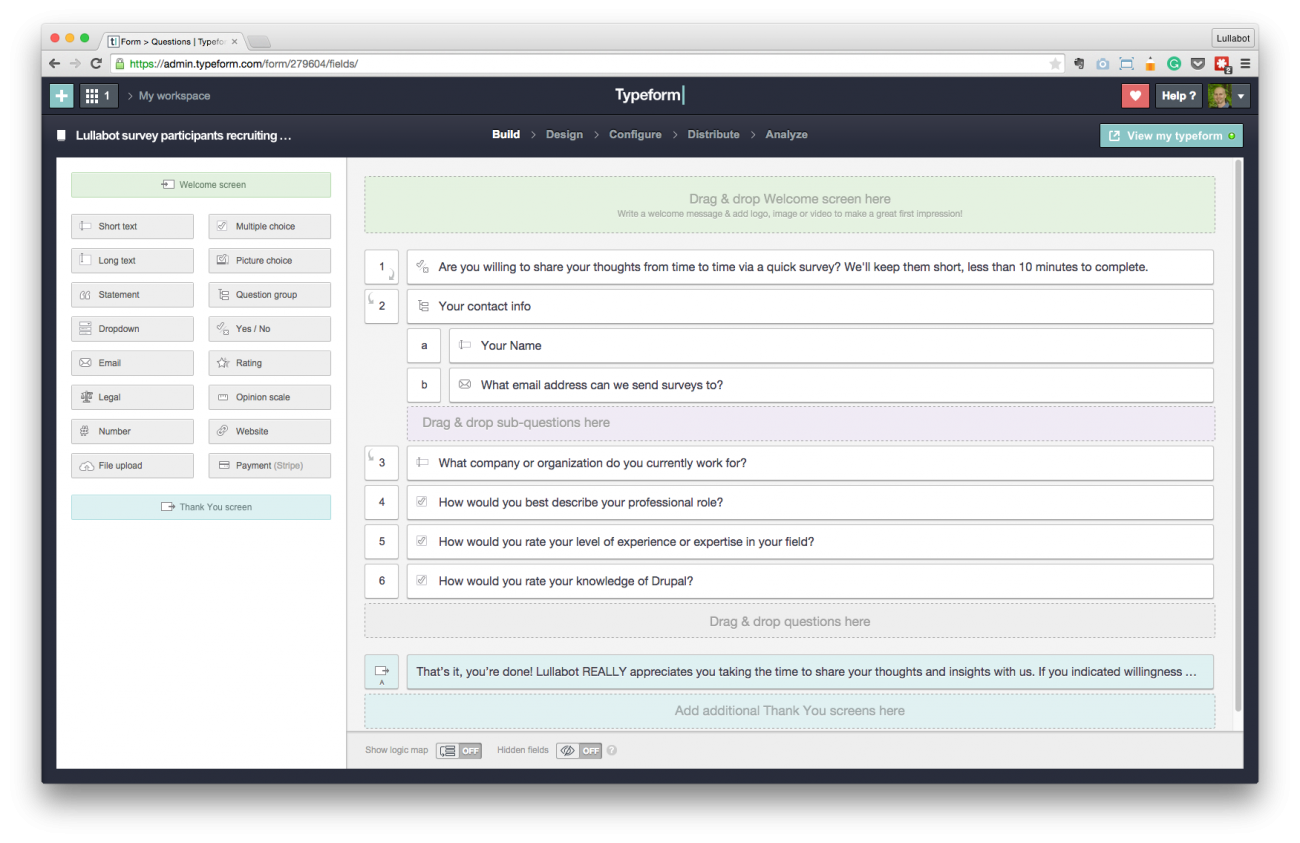Select the Picture choice field type

click(270, 261)
